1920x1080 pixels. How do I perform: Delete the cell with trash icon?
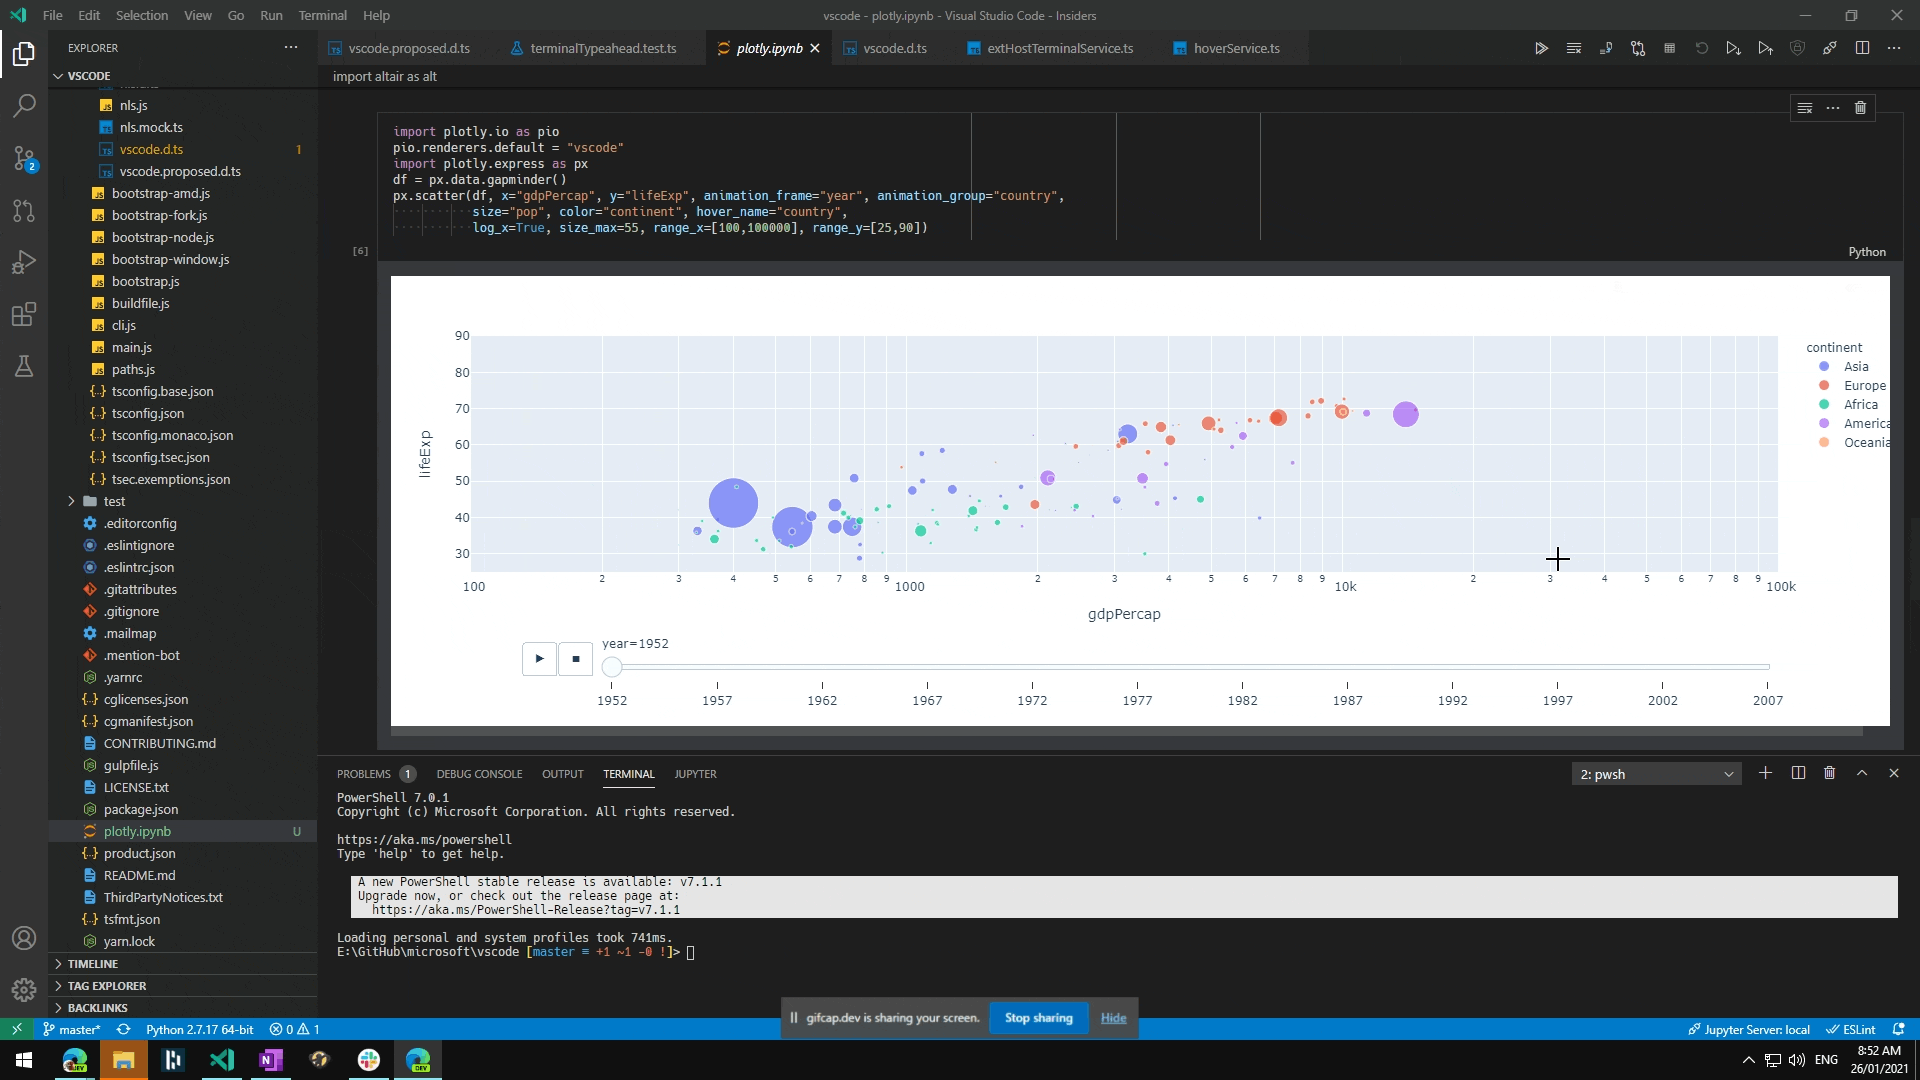[x=1860, y=108]
